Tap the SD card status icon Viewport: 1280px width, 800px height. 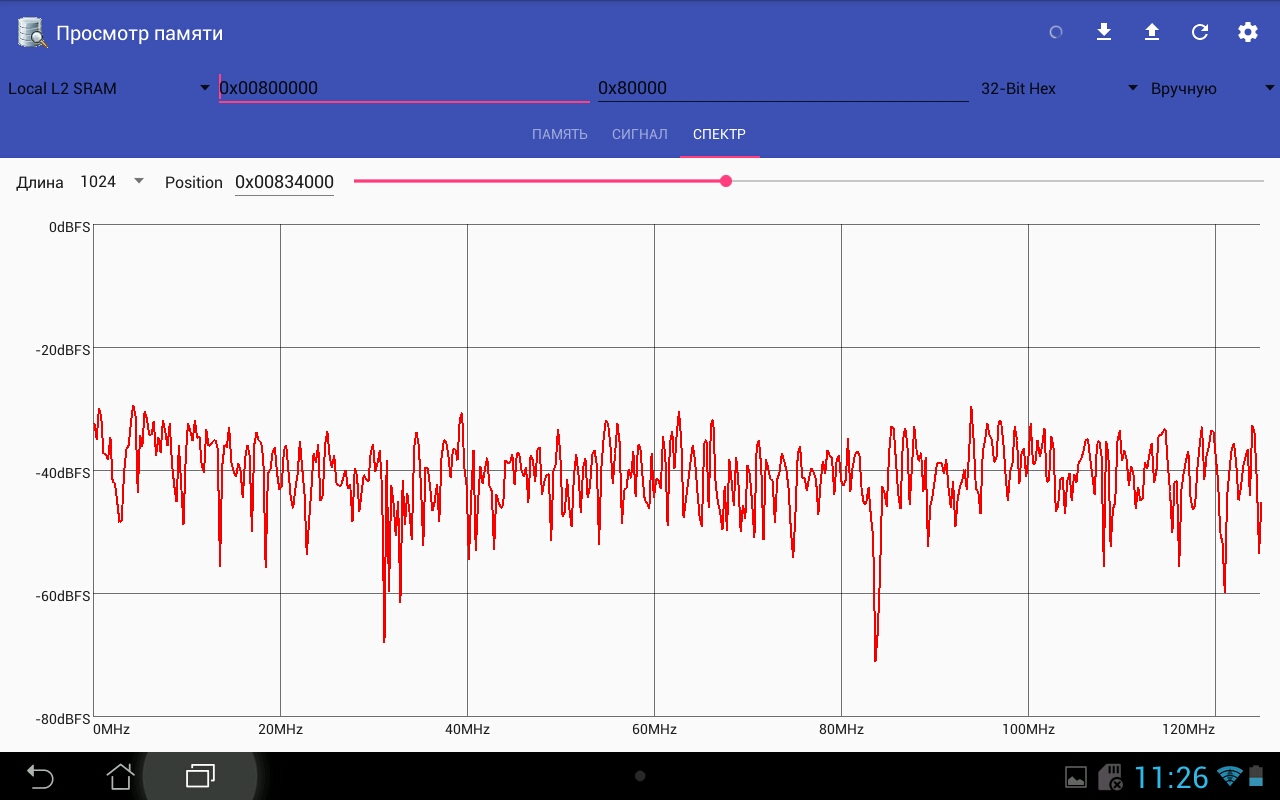point(1109,777)
